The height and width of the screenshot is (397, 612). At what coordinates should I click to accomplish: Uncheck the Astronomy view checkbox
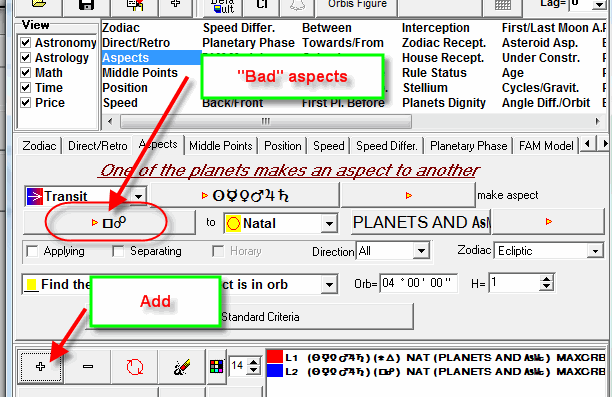pyautogui.click(x=25, y=42)
